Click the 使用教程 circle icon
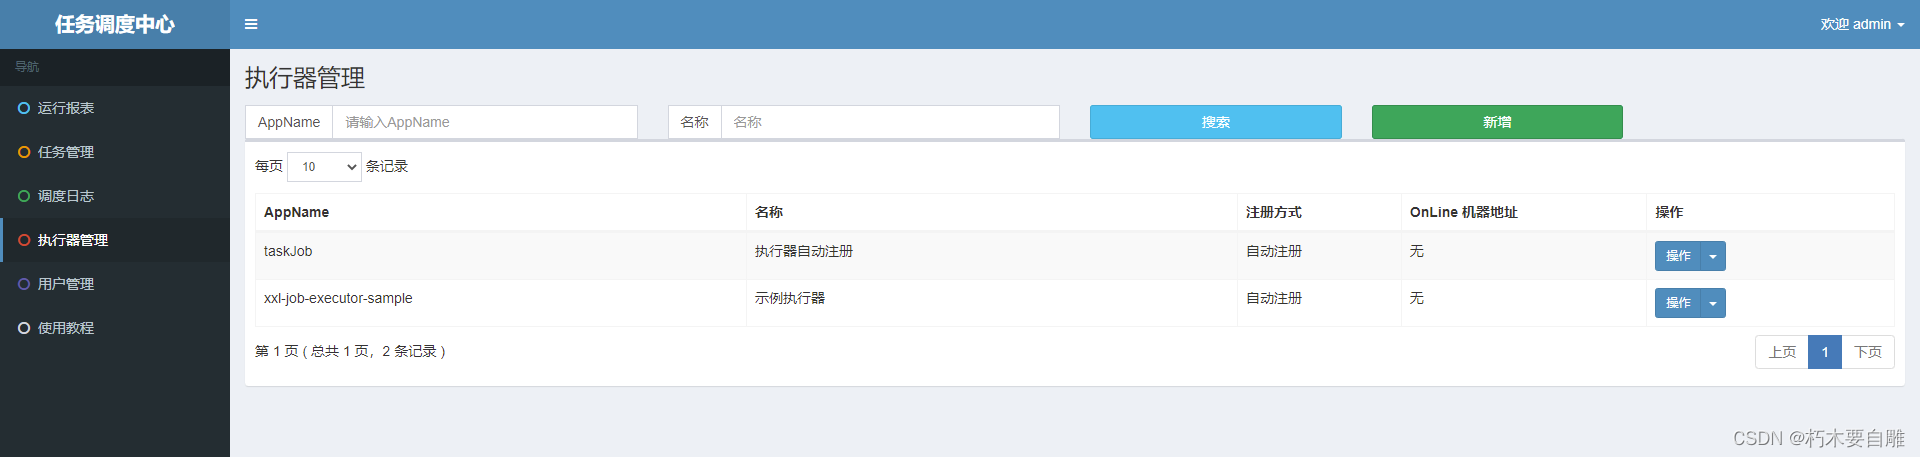Screen dimensions: 1920x457 point(24,328)
